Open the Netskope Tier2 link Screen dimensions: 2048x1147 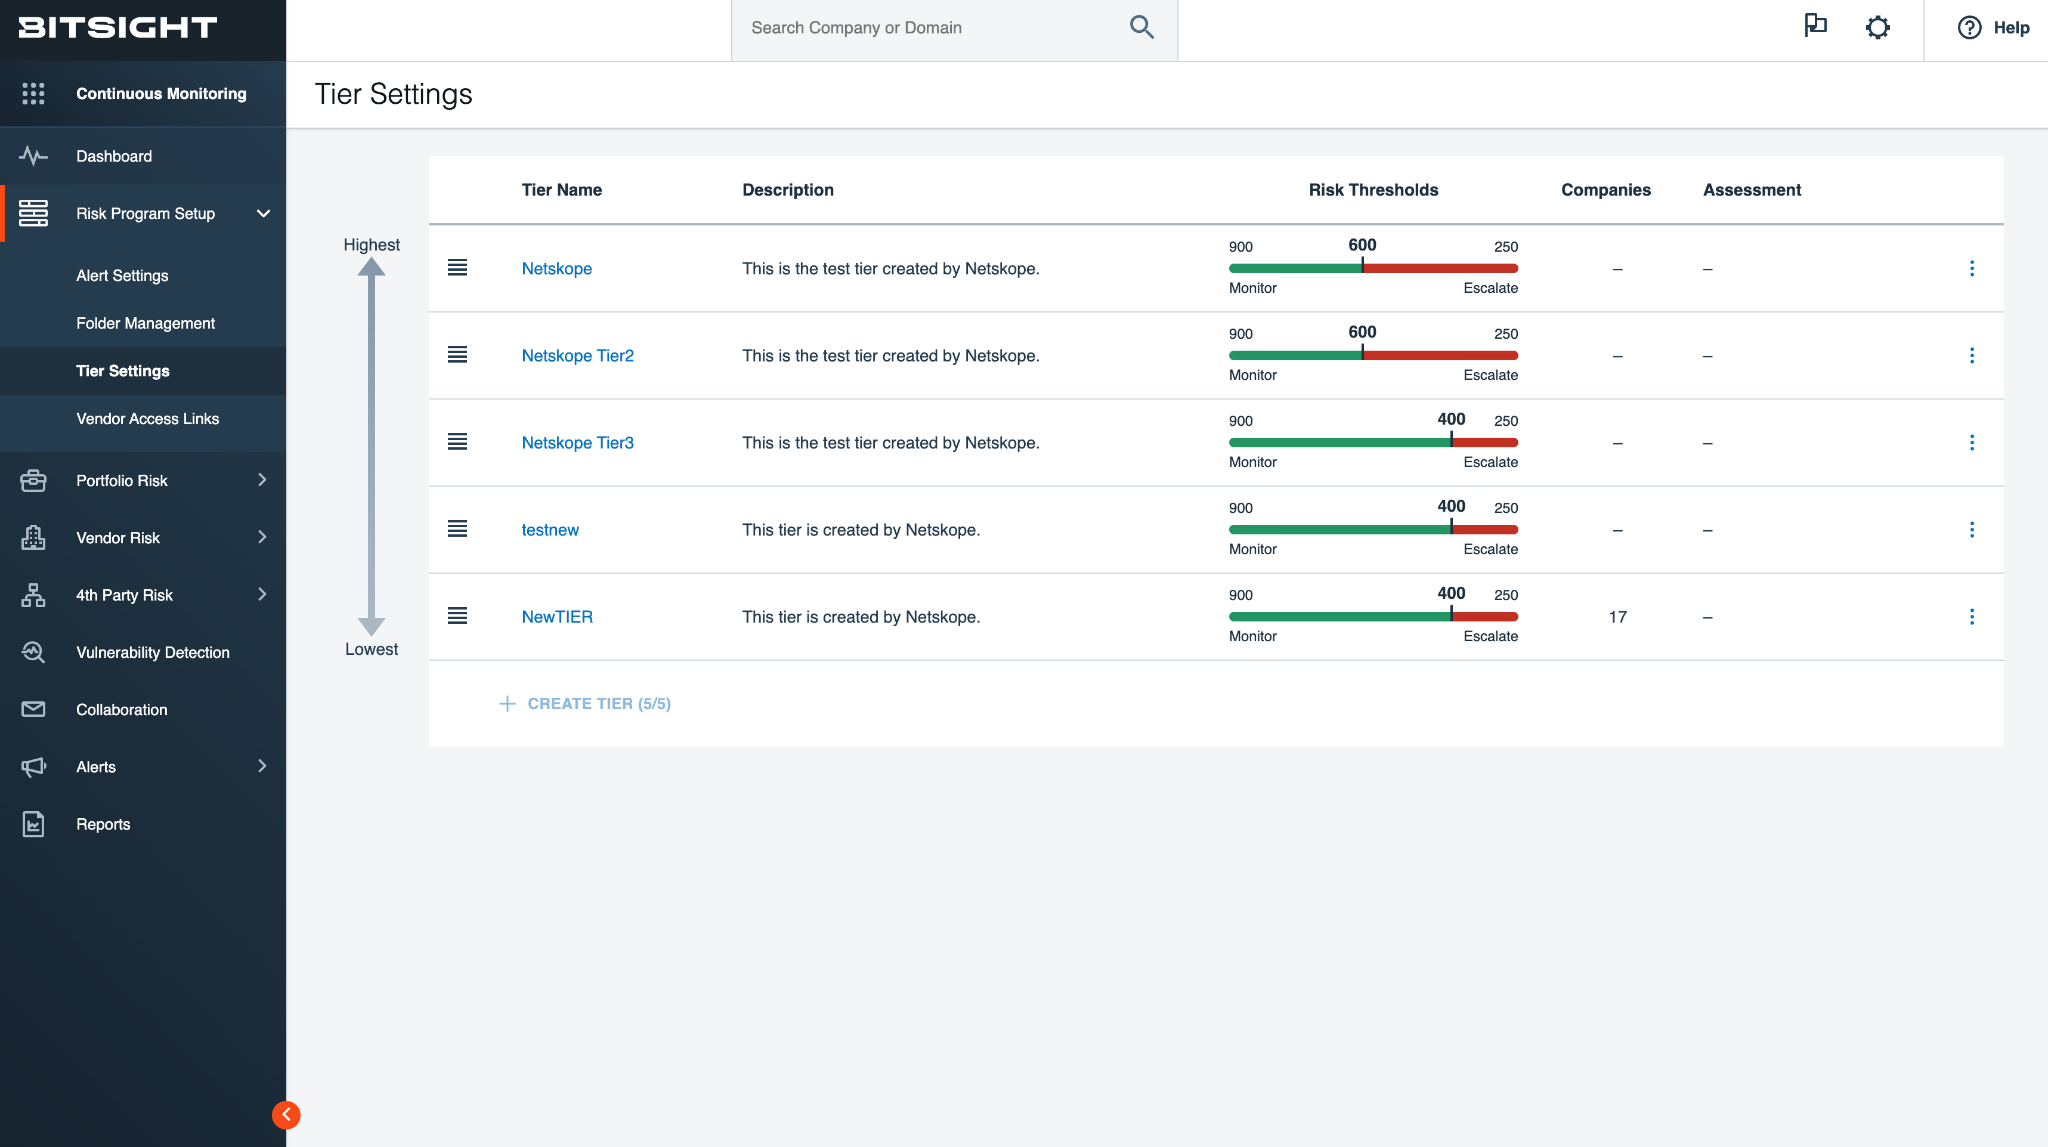pyautogui.click(x=577, y=355)
